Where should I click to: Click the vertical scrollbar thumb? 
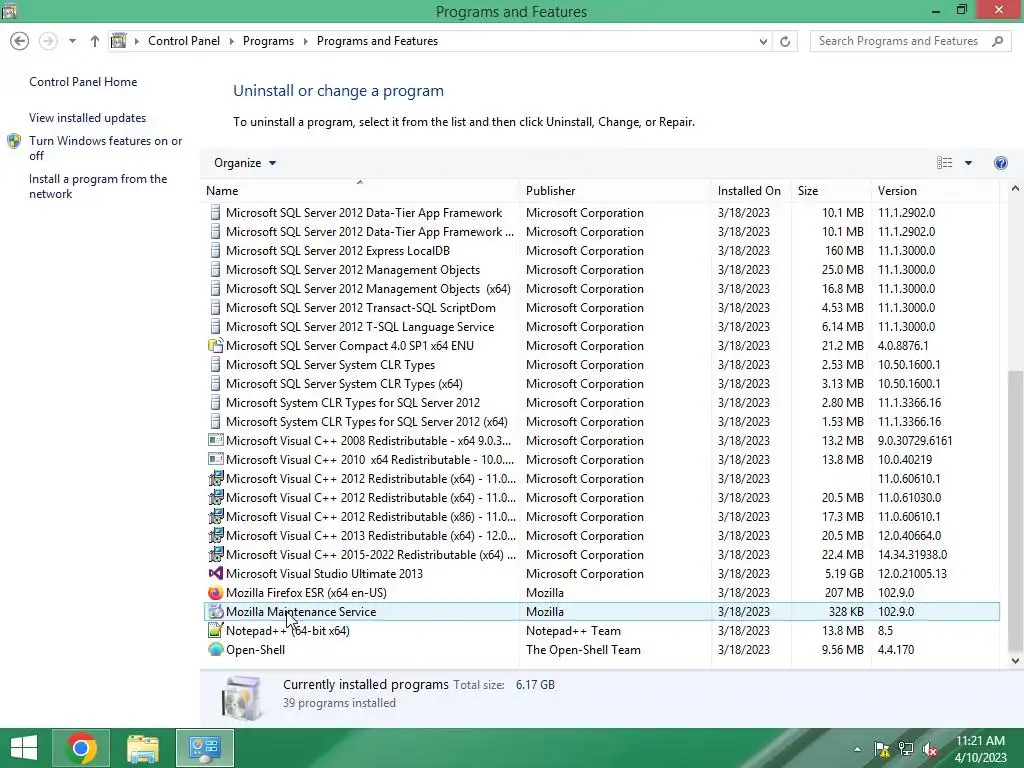click(1015, 510)
